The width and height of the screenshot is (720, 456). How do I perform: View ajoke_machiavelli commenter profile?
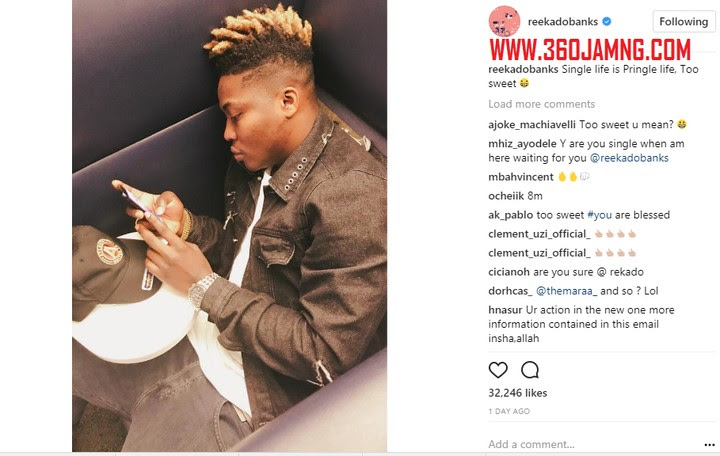[532, 124]
